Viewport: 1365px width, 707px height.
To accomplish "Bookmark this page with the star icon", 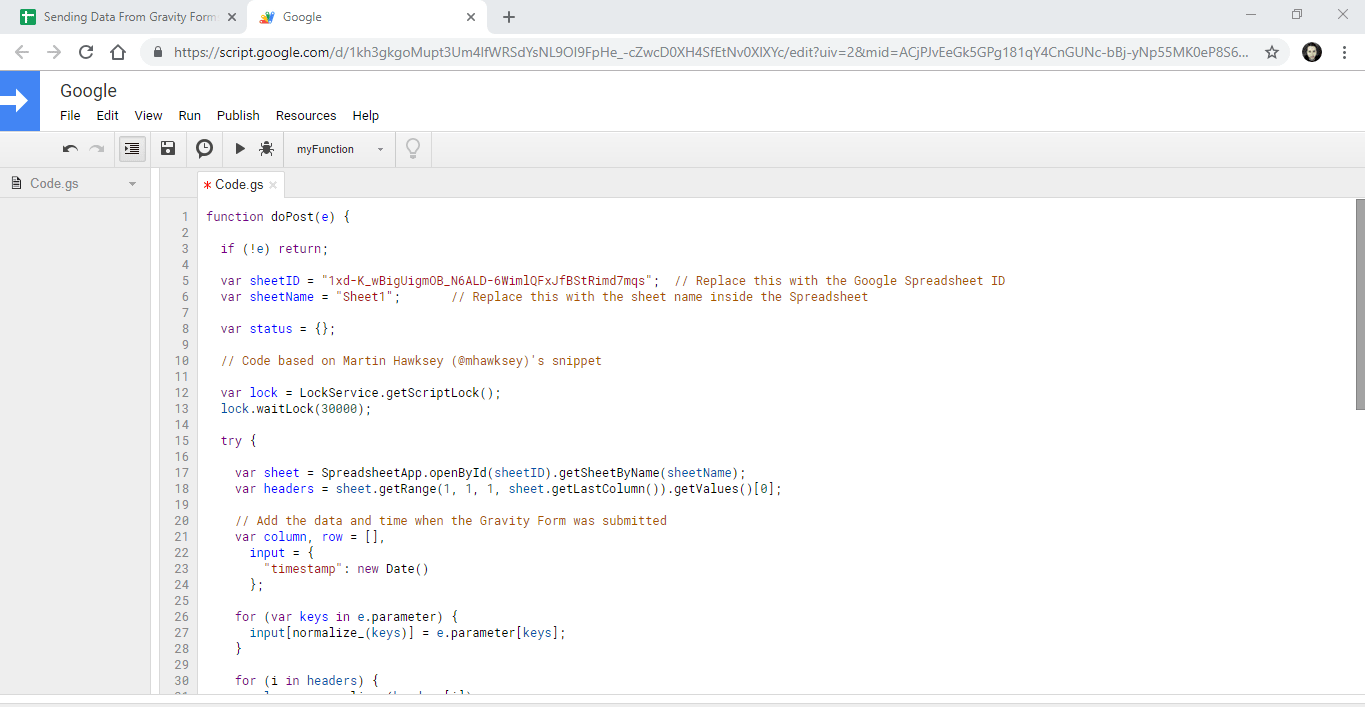I will 1272,52.
